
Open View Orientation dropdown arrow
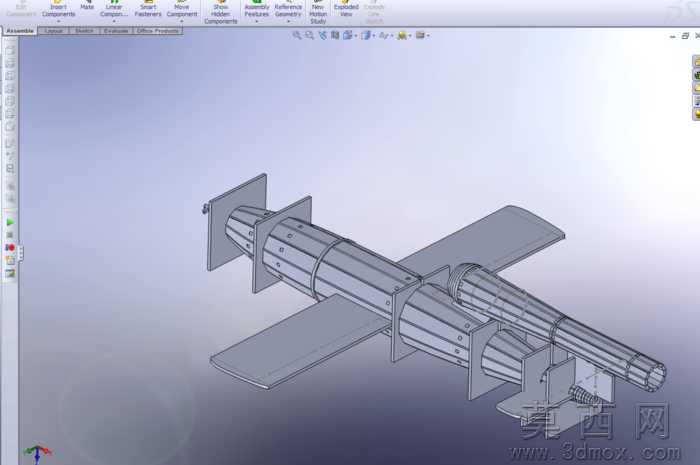(356, 36)
